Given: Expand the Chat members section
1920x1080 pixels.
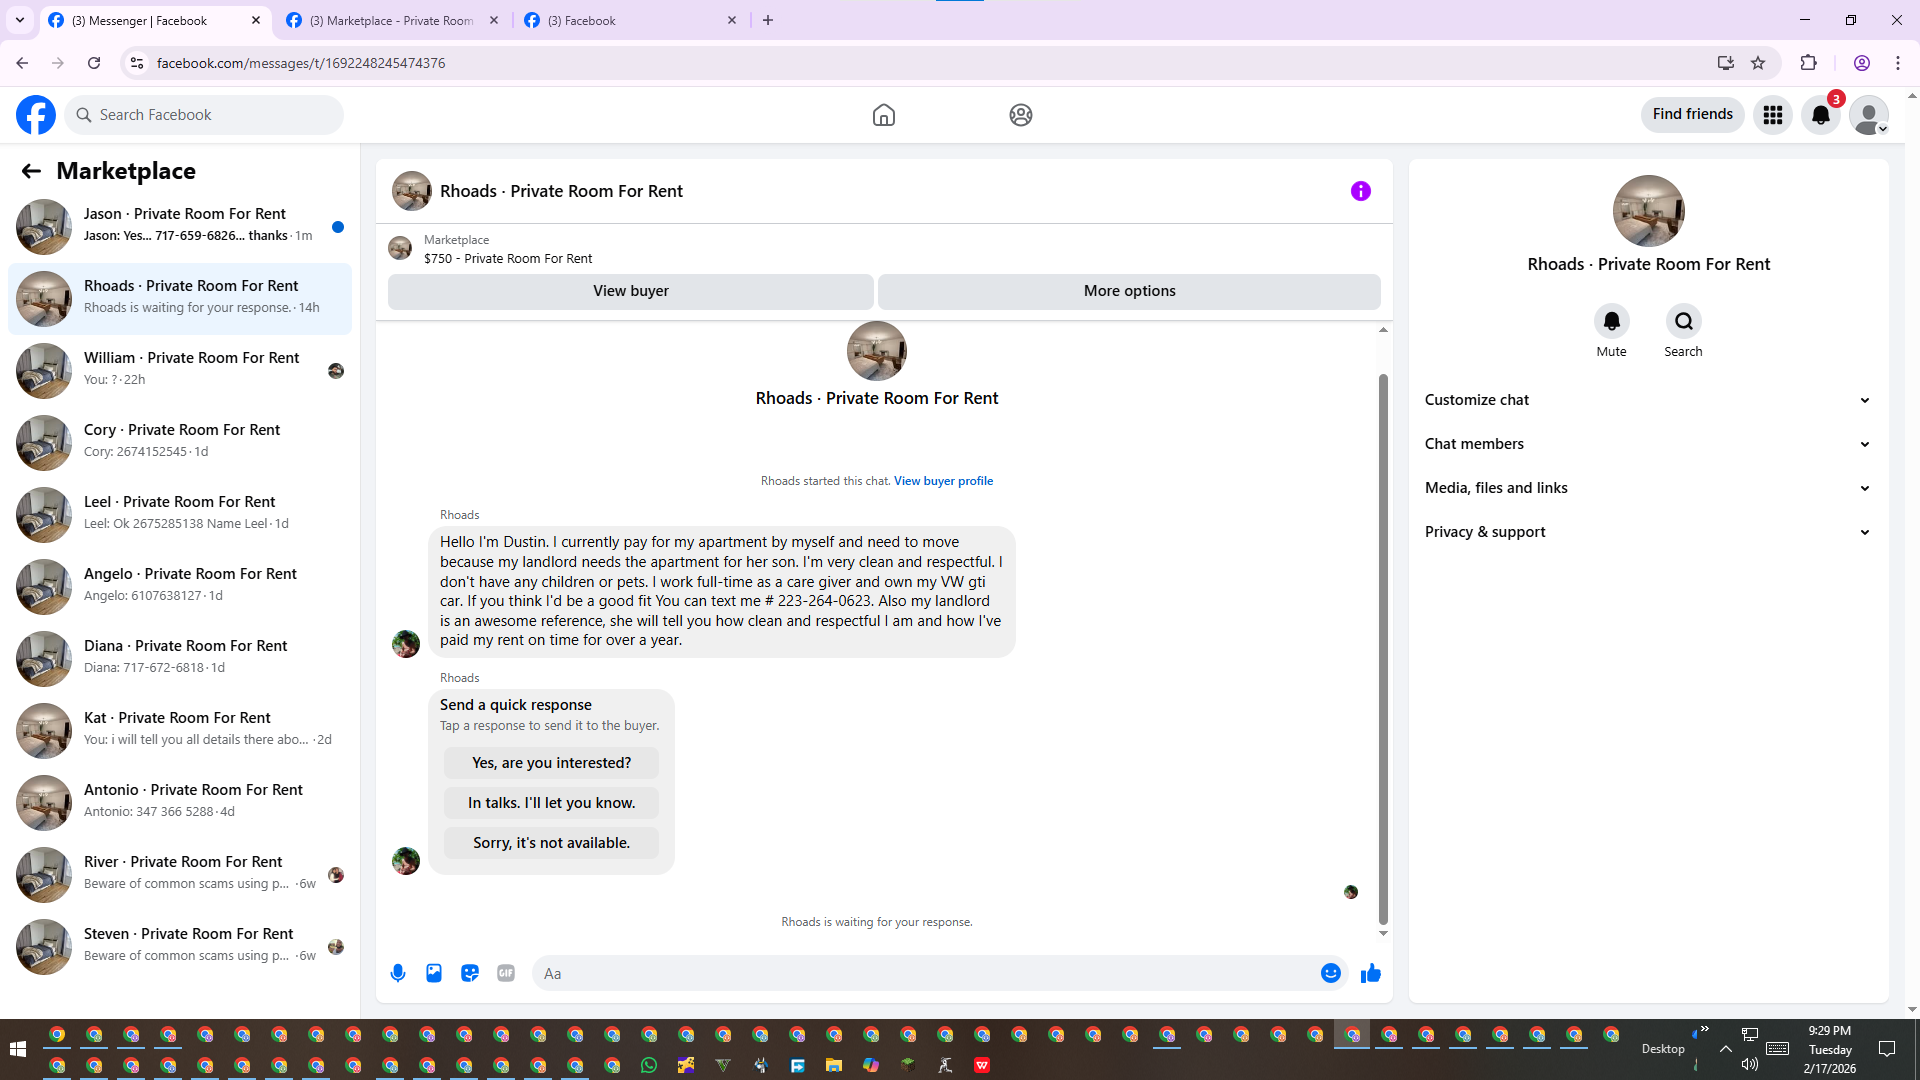Looking at the screenshot, I should tap(1647, 444).
